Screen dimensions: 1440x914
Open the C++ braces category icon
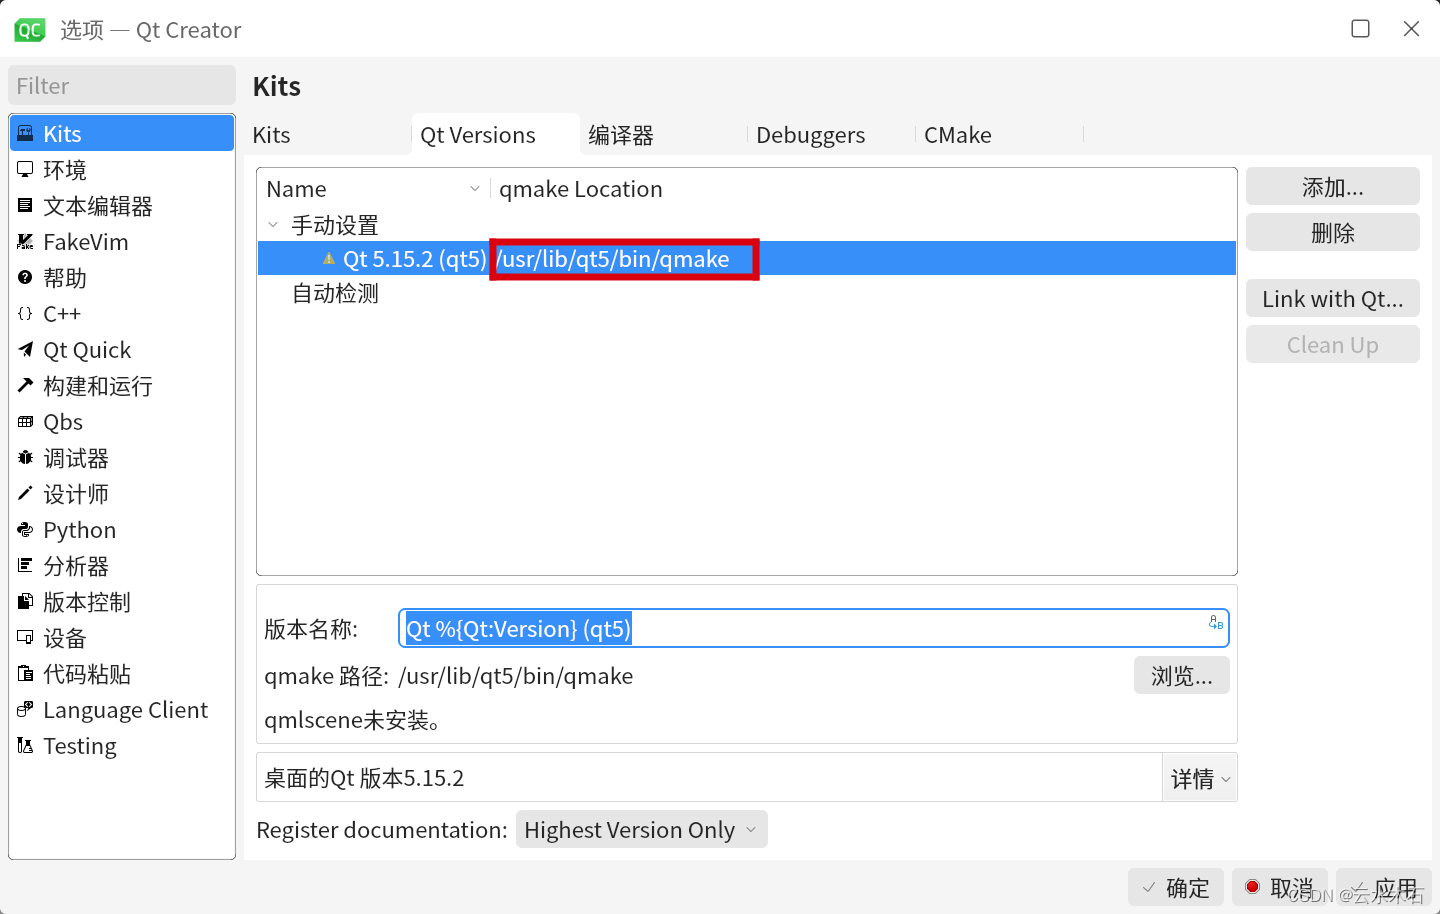26,314
